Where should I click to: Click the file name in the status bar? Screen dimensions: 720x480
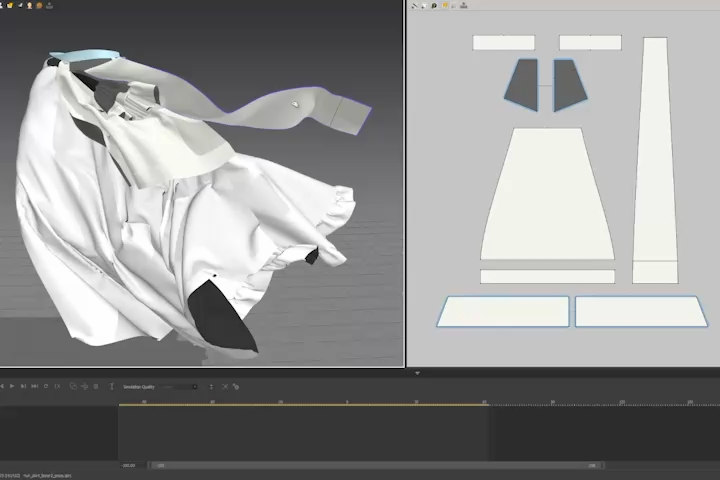(47, 476)
